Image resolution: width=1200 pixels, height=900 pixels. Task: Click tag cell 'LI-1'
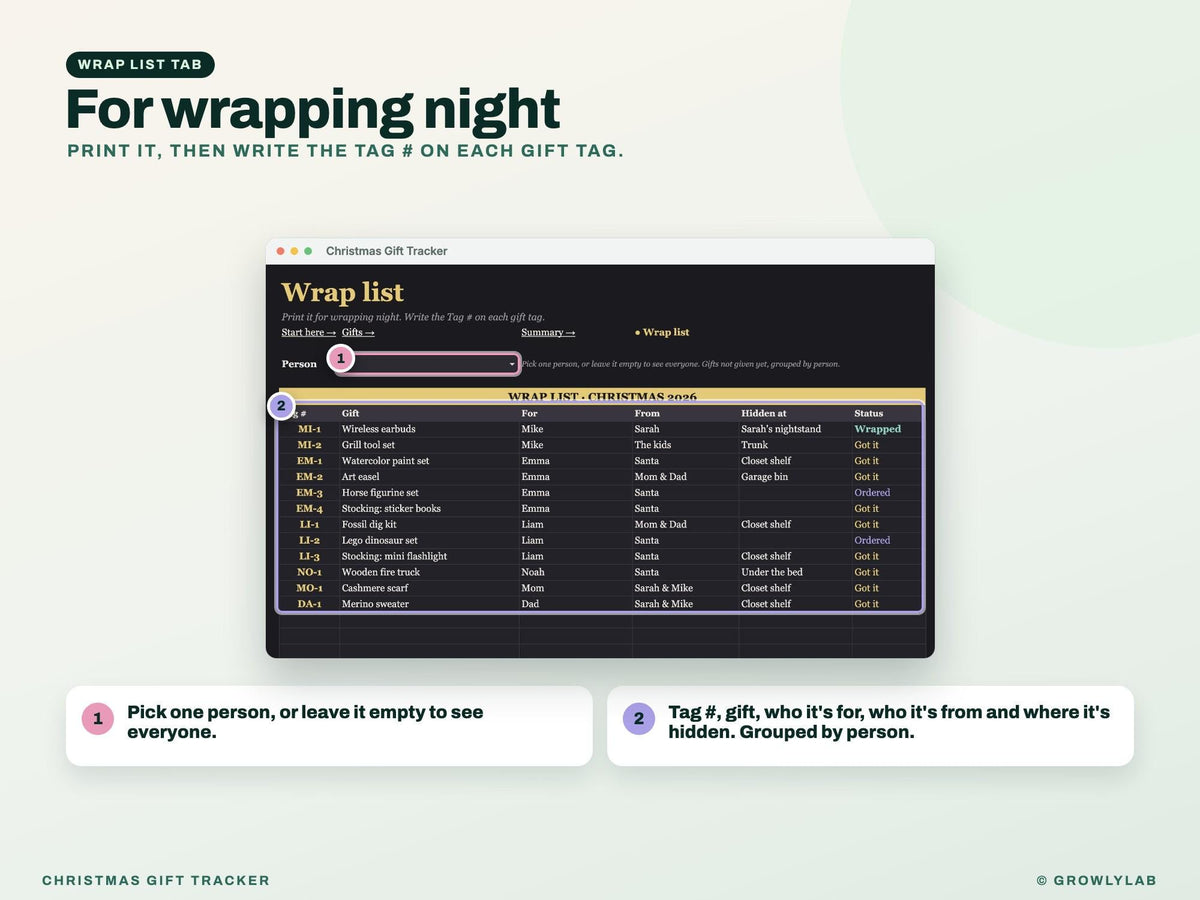pos(309,525)
